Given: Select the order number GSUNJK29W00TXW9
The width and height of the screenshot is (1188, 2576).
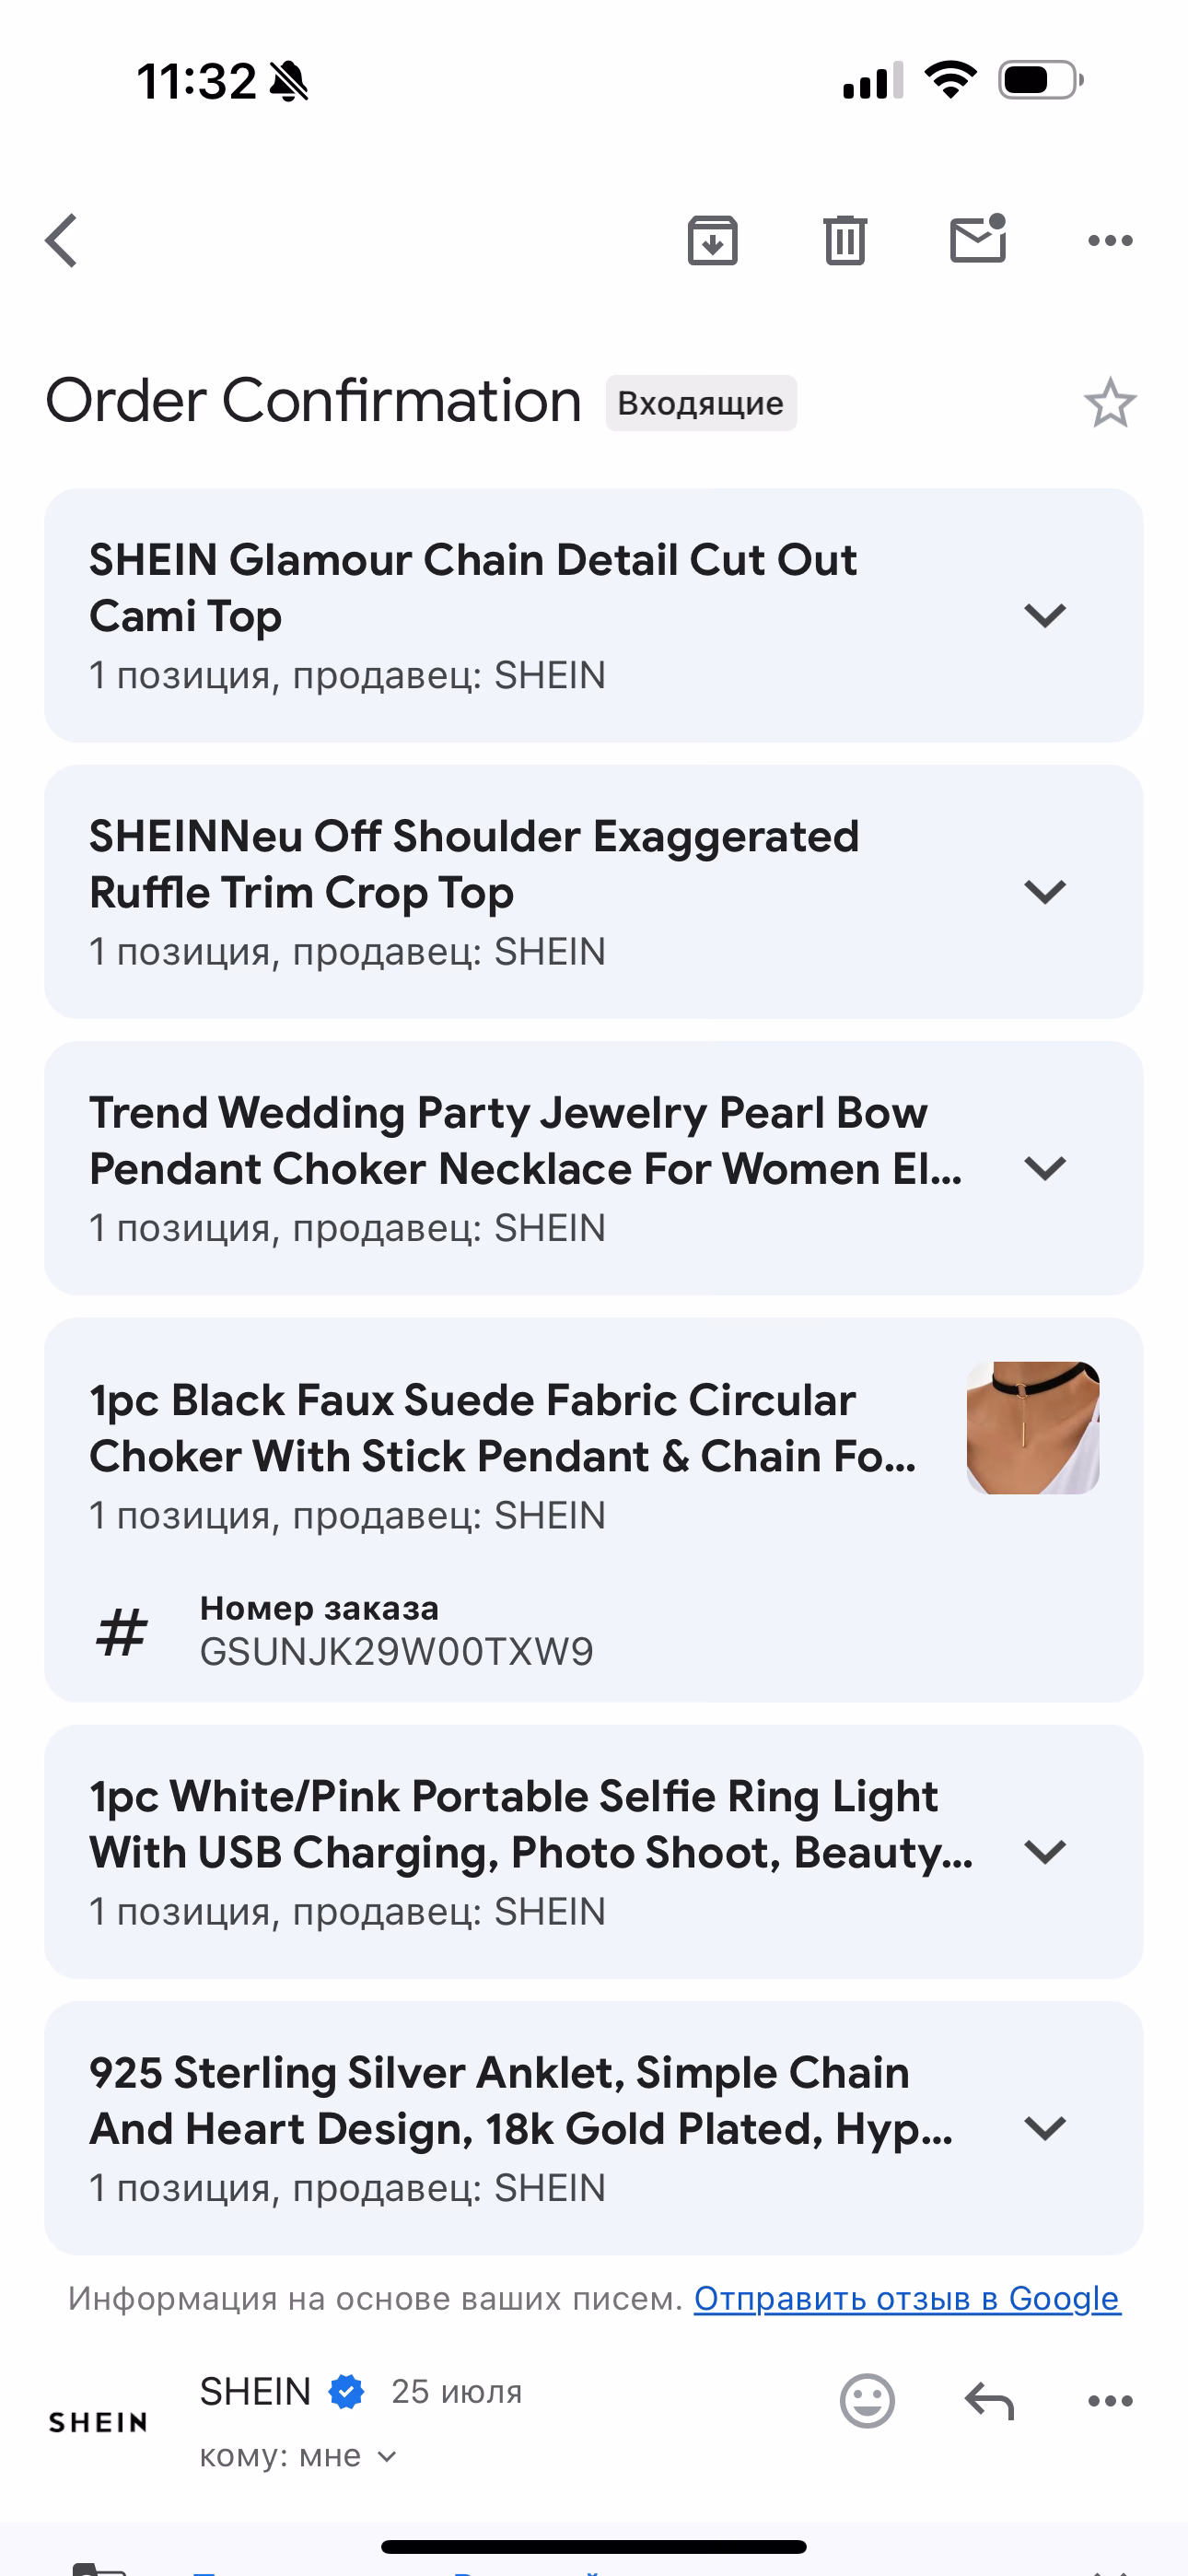Looking at the screenshot, I should coord(396,1651).
